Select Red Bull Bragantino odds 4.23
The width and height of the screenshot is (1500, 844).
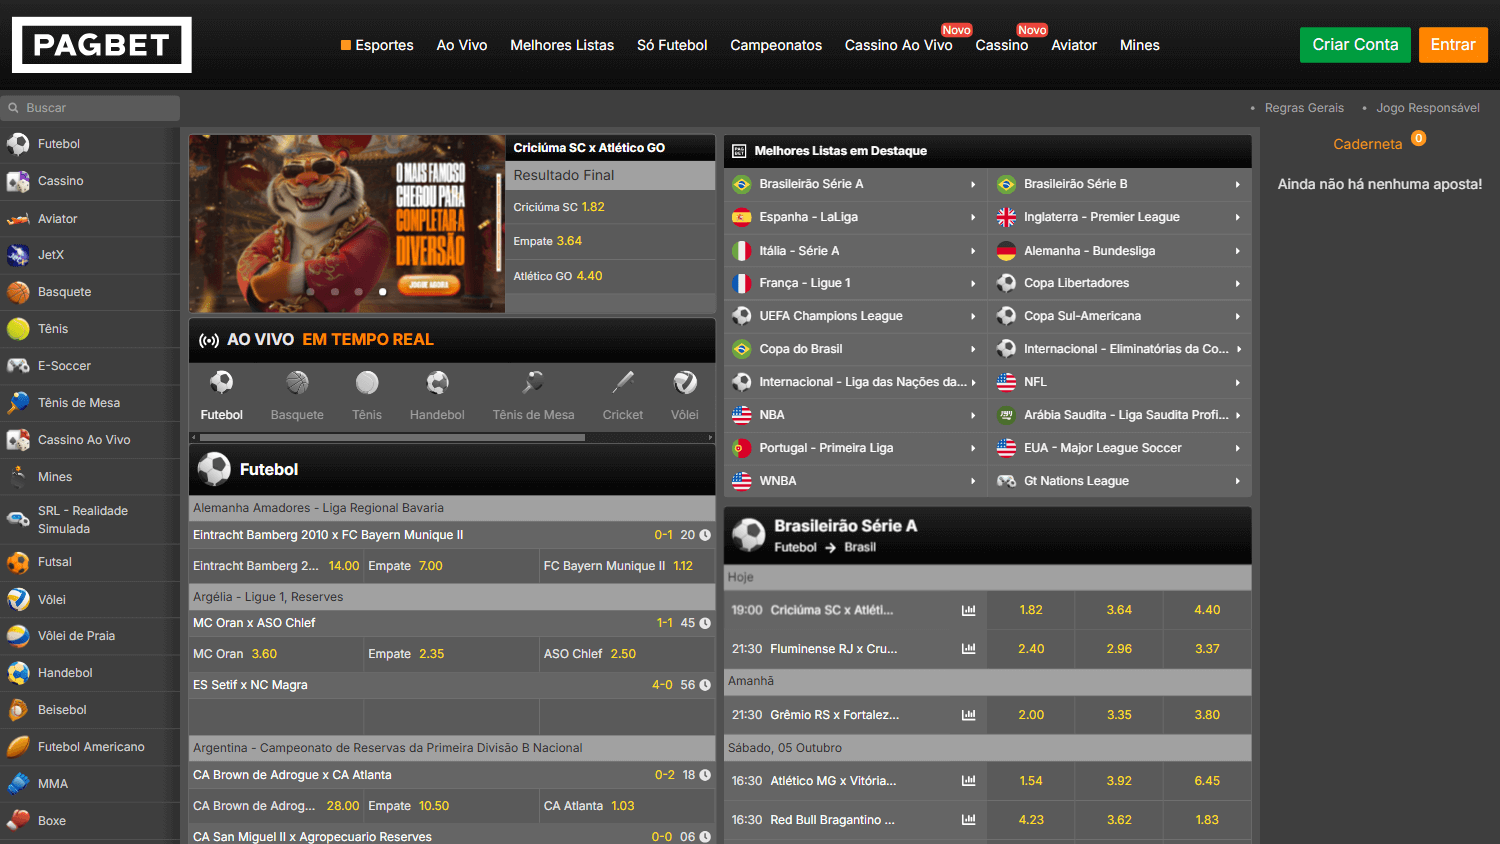click(x=1031, y=820)
